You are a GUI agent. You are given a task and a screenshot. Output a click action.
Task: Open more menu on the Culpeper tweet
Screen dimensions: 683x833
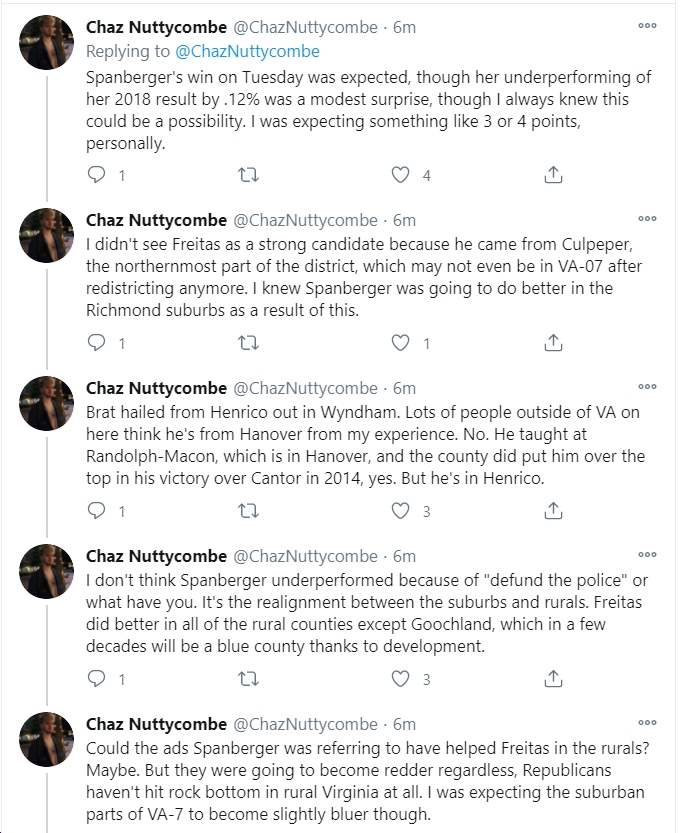coord(647,219)
